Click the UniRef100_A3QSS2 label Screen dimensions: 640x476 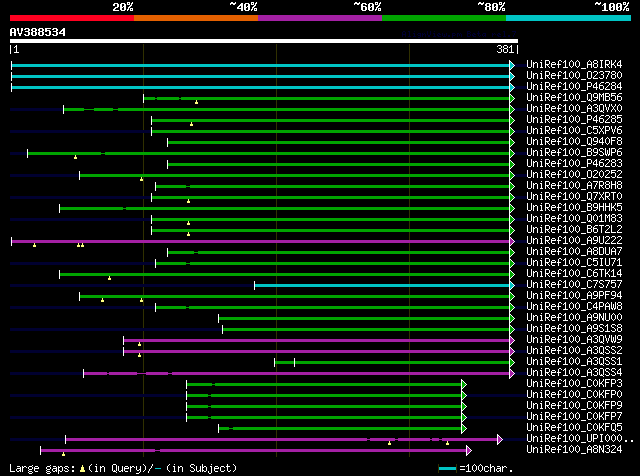pos(574,351)
